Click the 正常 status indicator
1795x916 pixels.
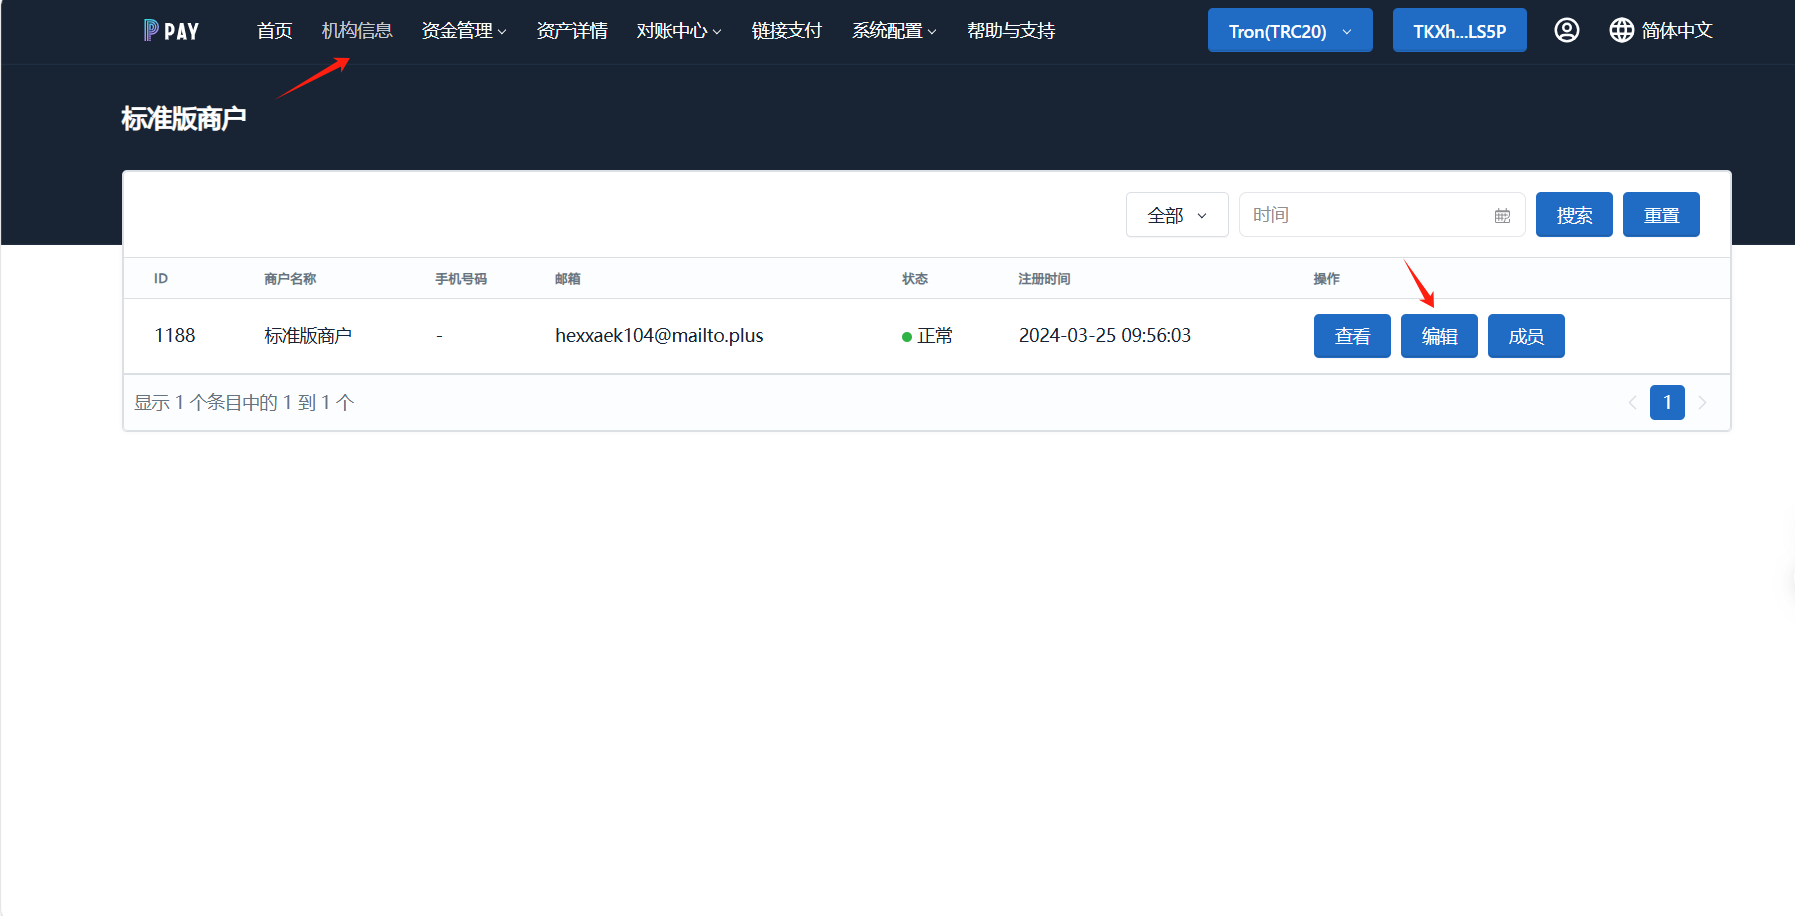927,336
